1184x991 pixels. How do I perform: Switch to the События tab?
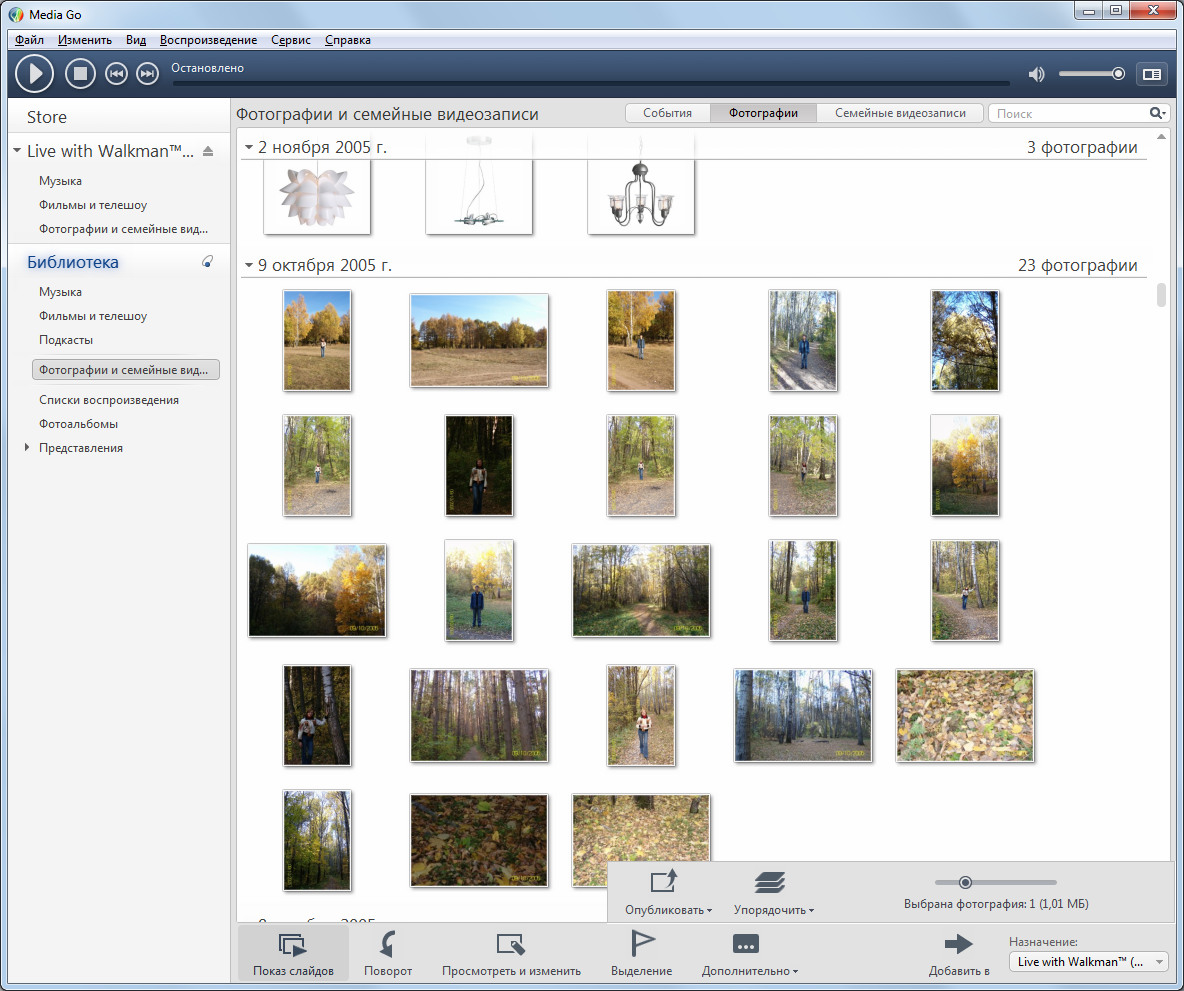(x=667, y=113)
